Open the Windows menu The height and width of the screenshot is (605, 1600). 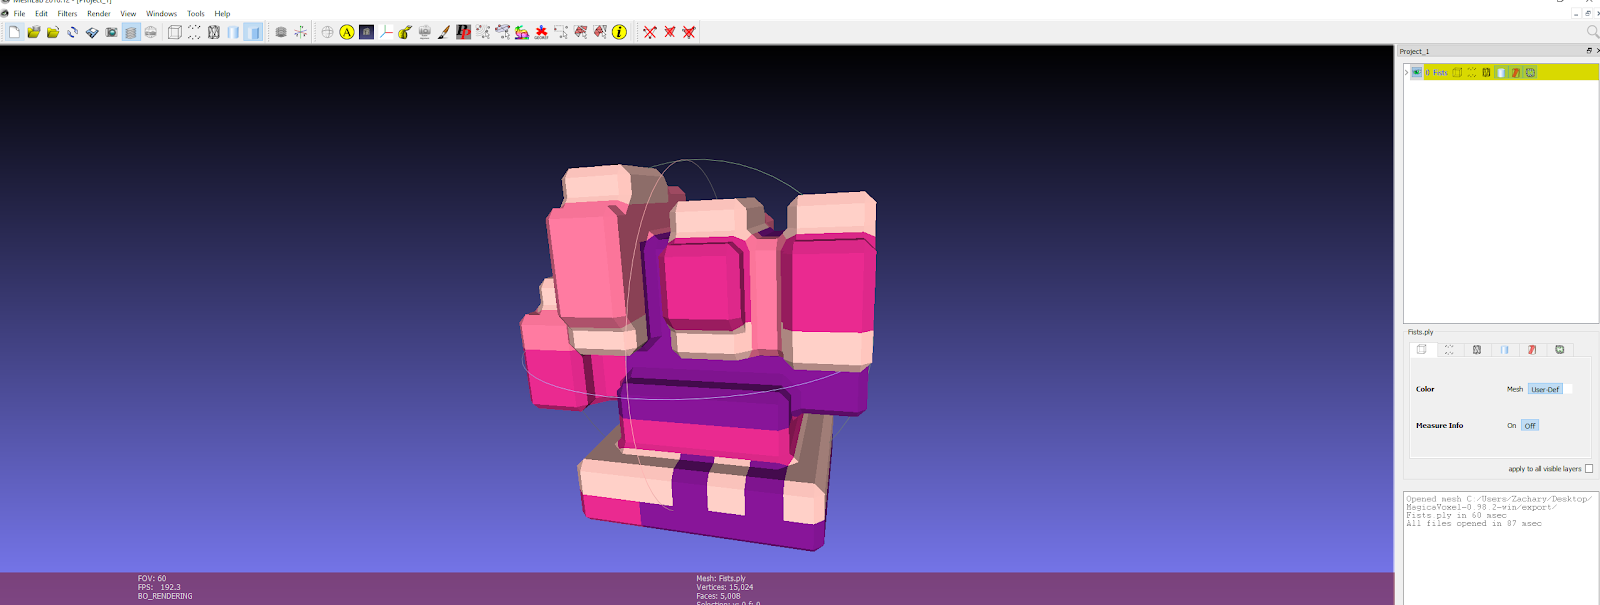pos(161,14)
